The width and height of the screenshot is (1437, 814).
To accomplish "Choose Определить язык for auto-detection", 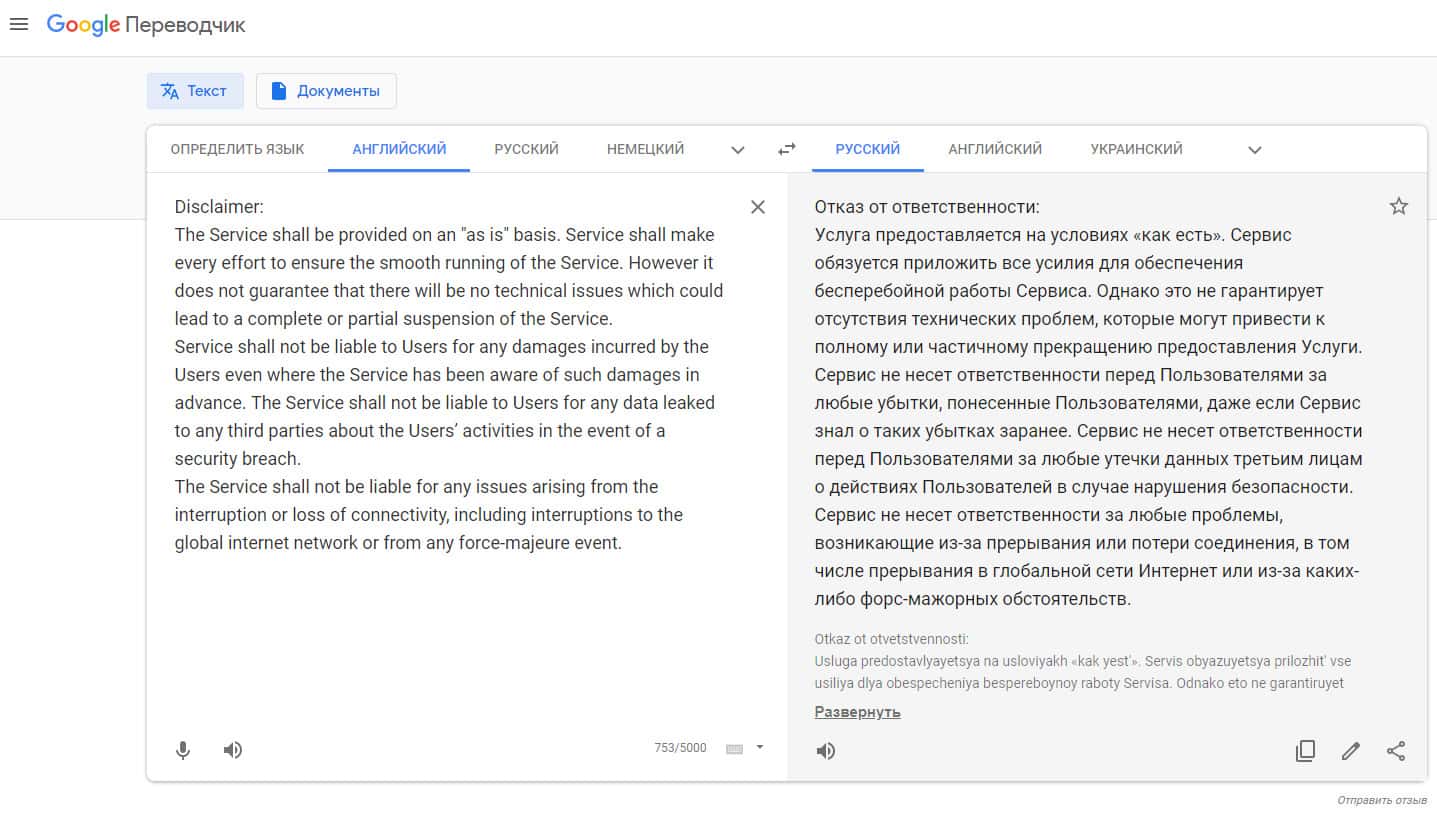I will (237, 149).
